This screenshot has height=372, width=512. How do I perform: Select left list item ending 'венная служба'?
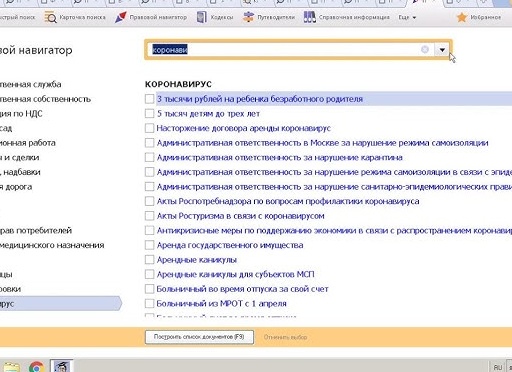pos(30,84)
